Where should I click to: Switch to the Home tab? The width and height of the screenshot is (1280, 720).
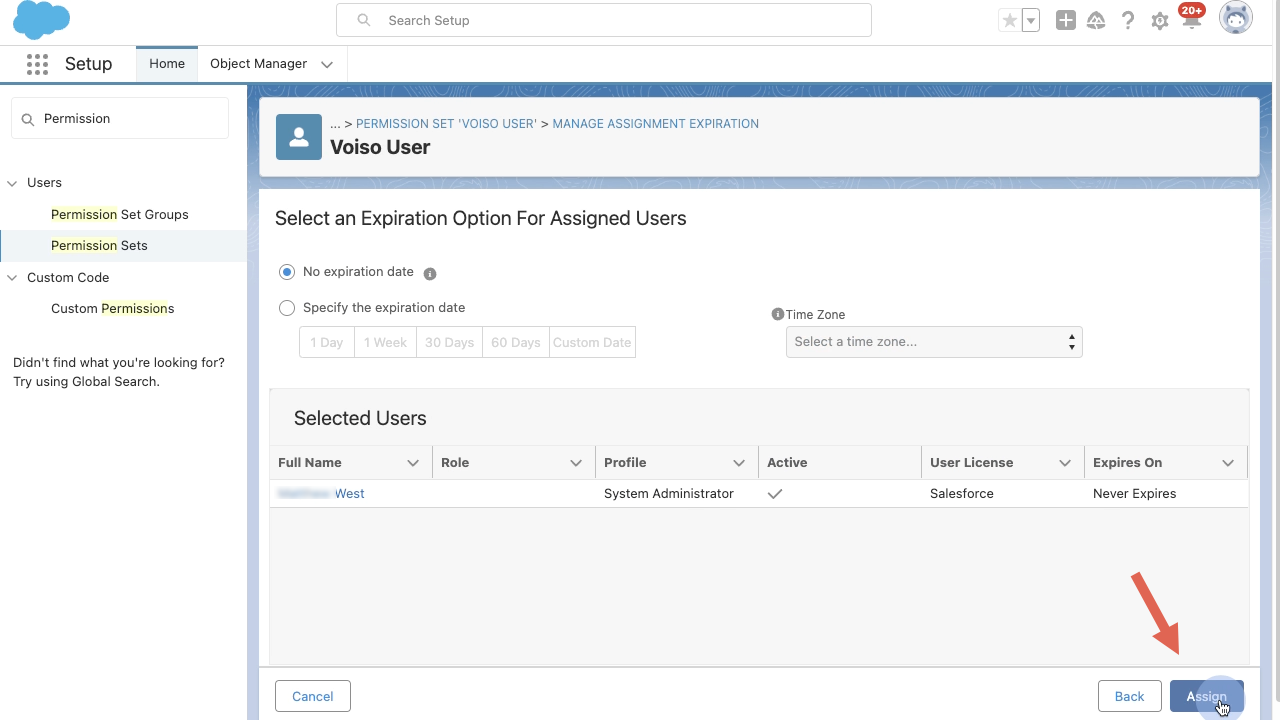click(167, 64)
